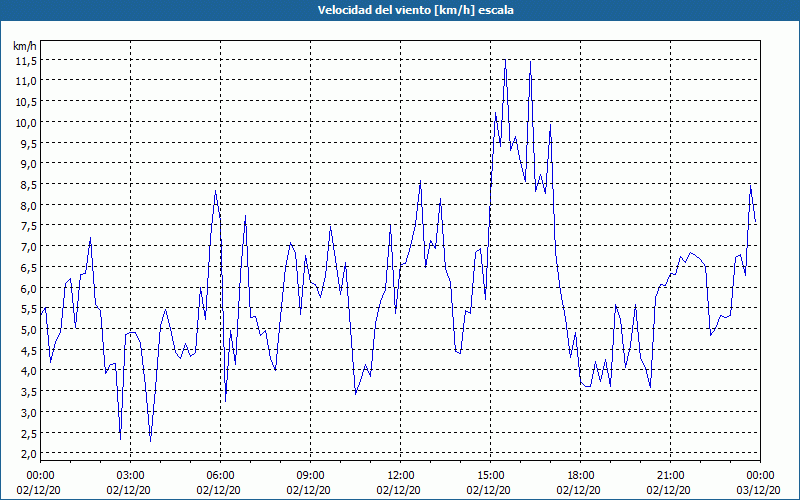Click the lowest wind dip just before 03:00
The image size is (800, 500).
point(120,439)
